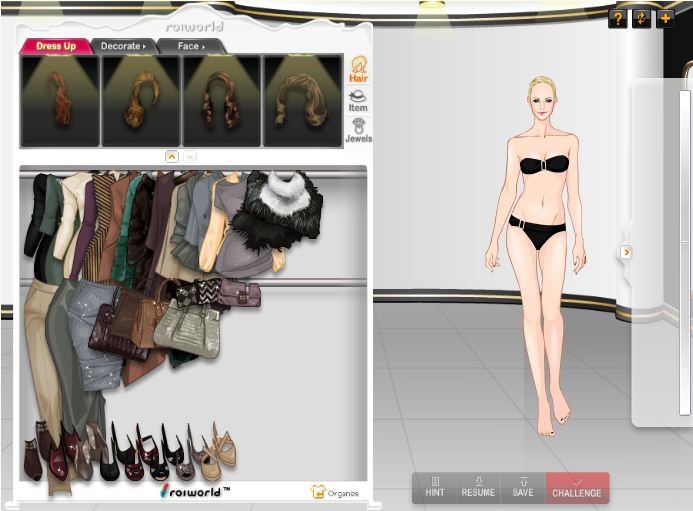The height and width of the screenshot is (511, 693).
Task: Submit the red CHALLENGE button
Action: (x=577, y=487)
